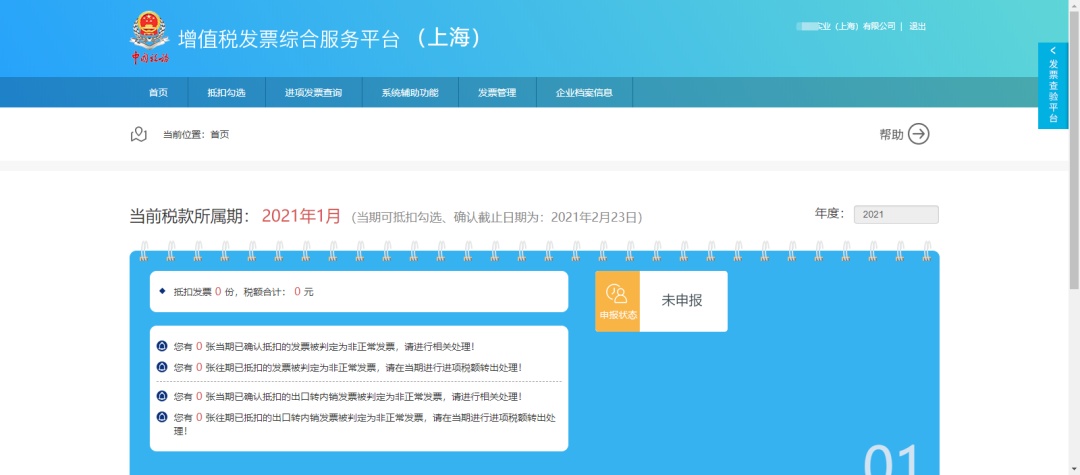Click the circled arrow help icon
Screen dimensions: 1080x475
coord(918,134)
